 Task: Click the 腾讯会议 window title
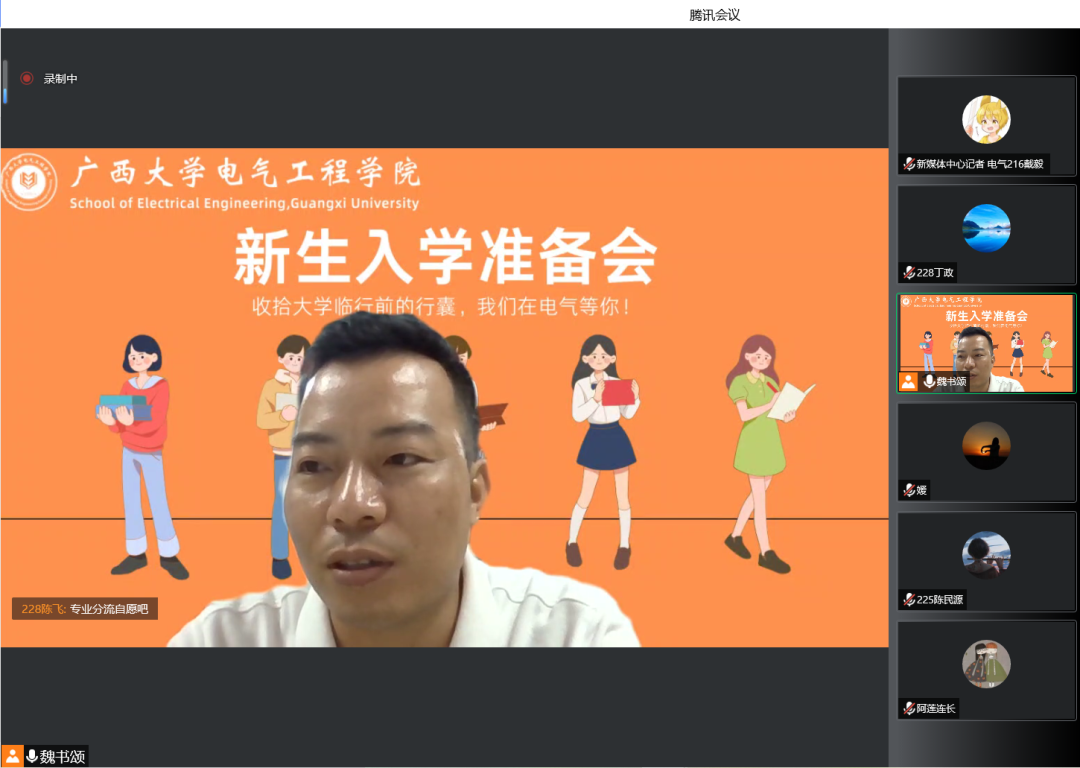pos(714,14)
